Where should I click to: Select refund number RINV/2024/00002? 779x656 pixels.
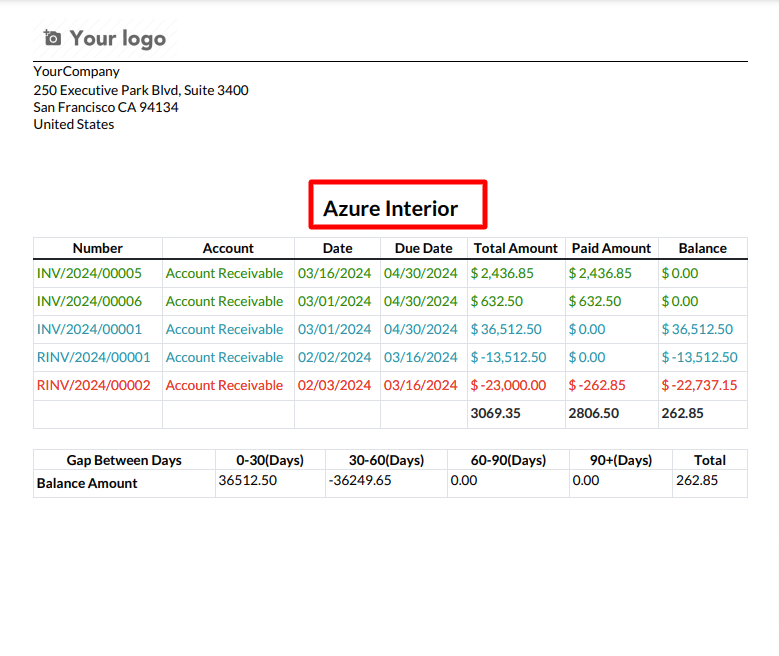(93, 385)
